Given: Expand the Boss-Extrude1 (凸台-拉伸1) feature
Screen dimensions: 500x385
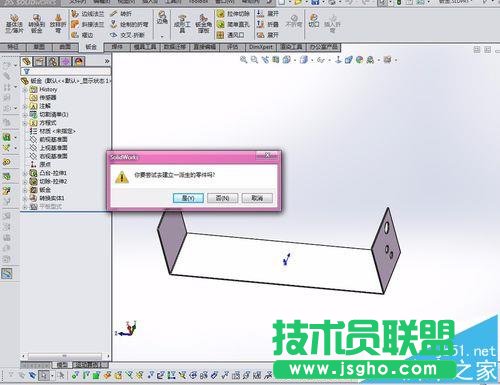Looking at the screenshot, I should click(x=25, y=173).
